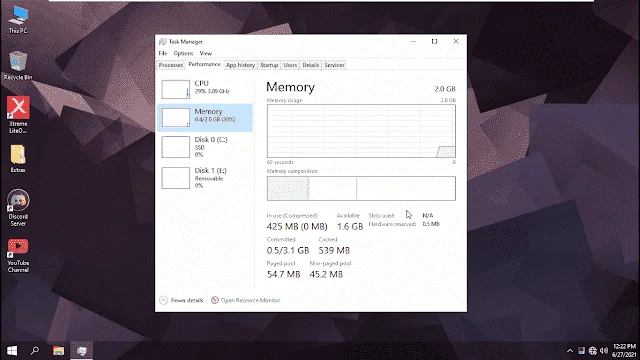The width and height of the screenshot is (640, 360).
Task: Click Task Manager taskbar button
Action: tap(82, 351)
